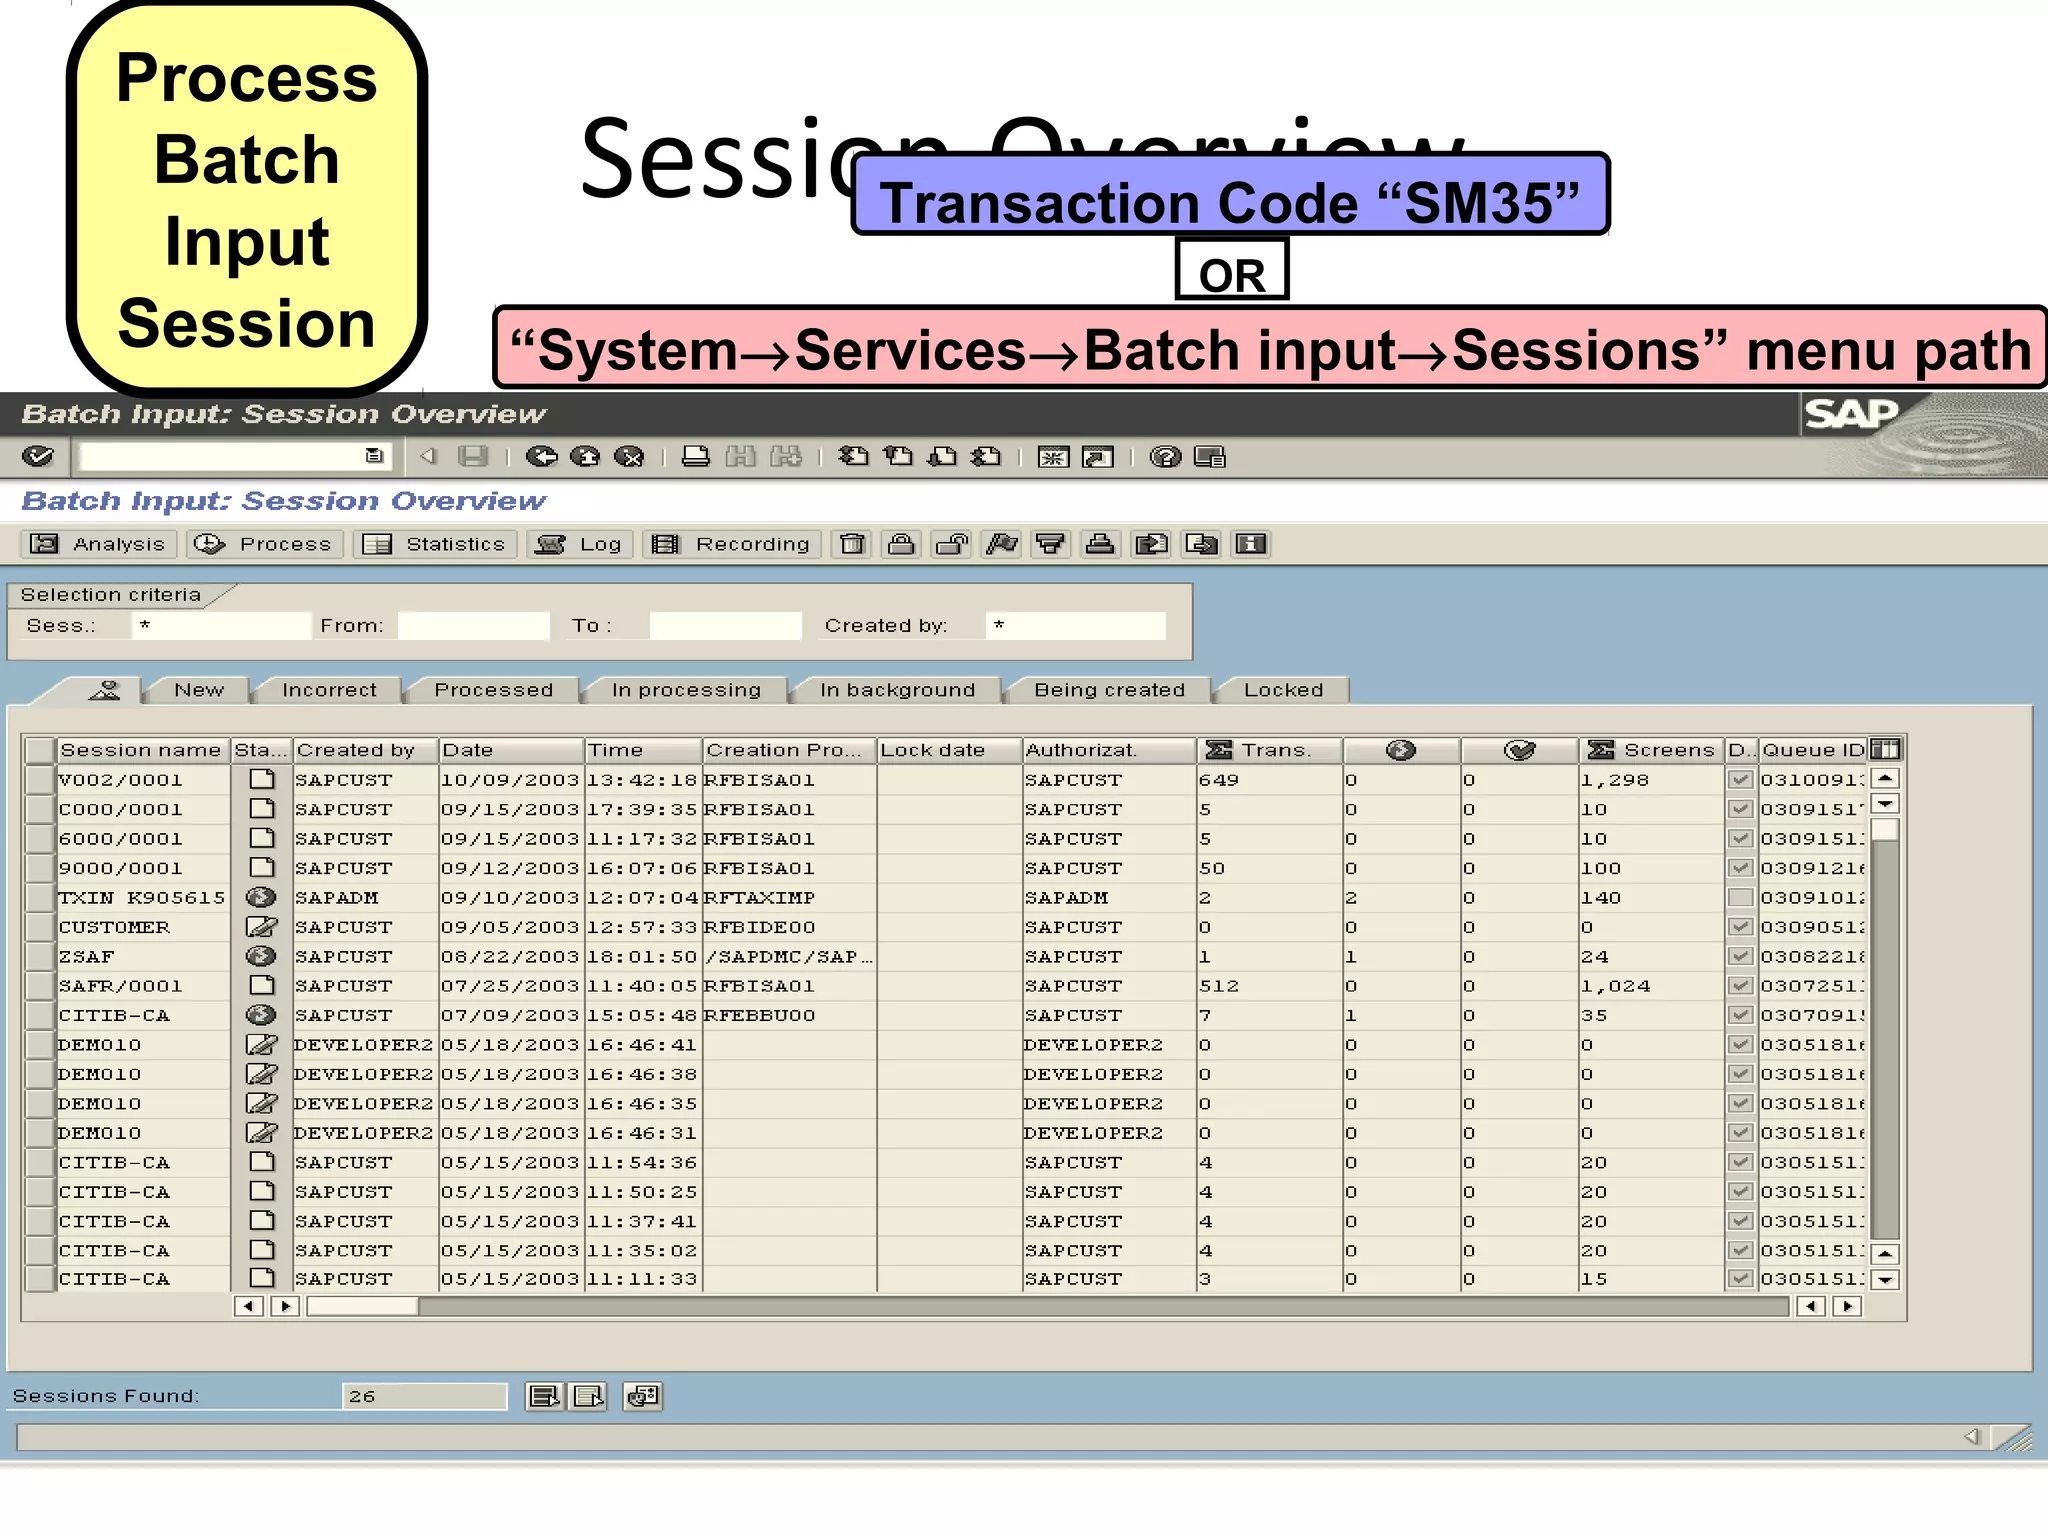Toggle D. checkbox for session CUSTOMER
Viewport: 2048px width, 1536px height.
1741,927
